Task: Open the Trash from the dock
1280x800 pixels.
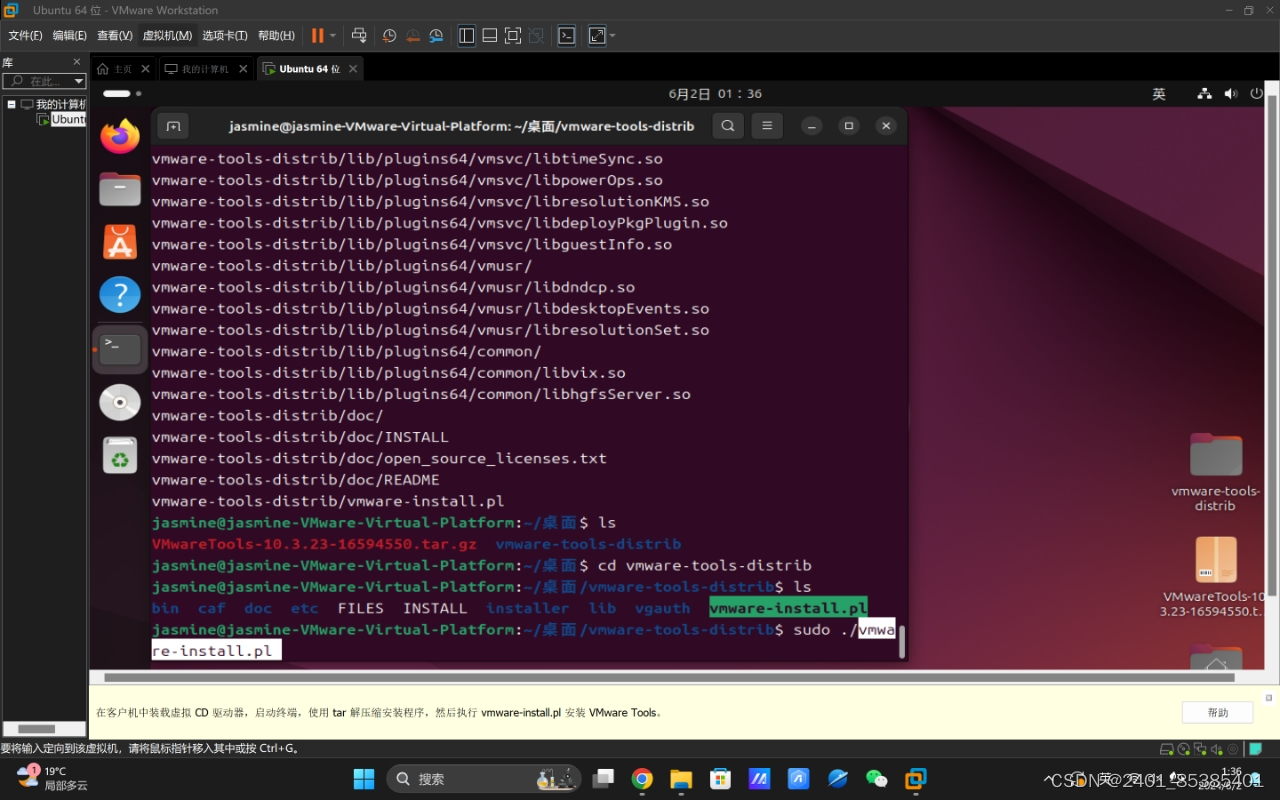Action: 120,455
